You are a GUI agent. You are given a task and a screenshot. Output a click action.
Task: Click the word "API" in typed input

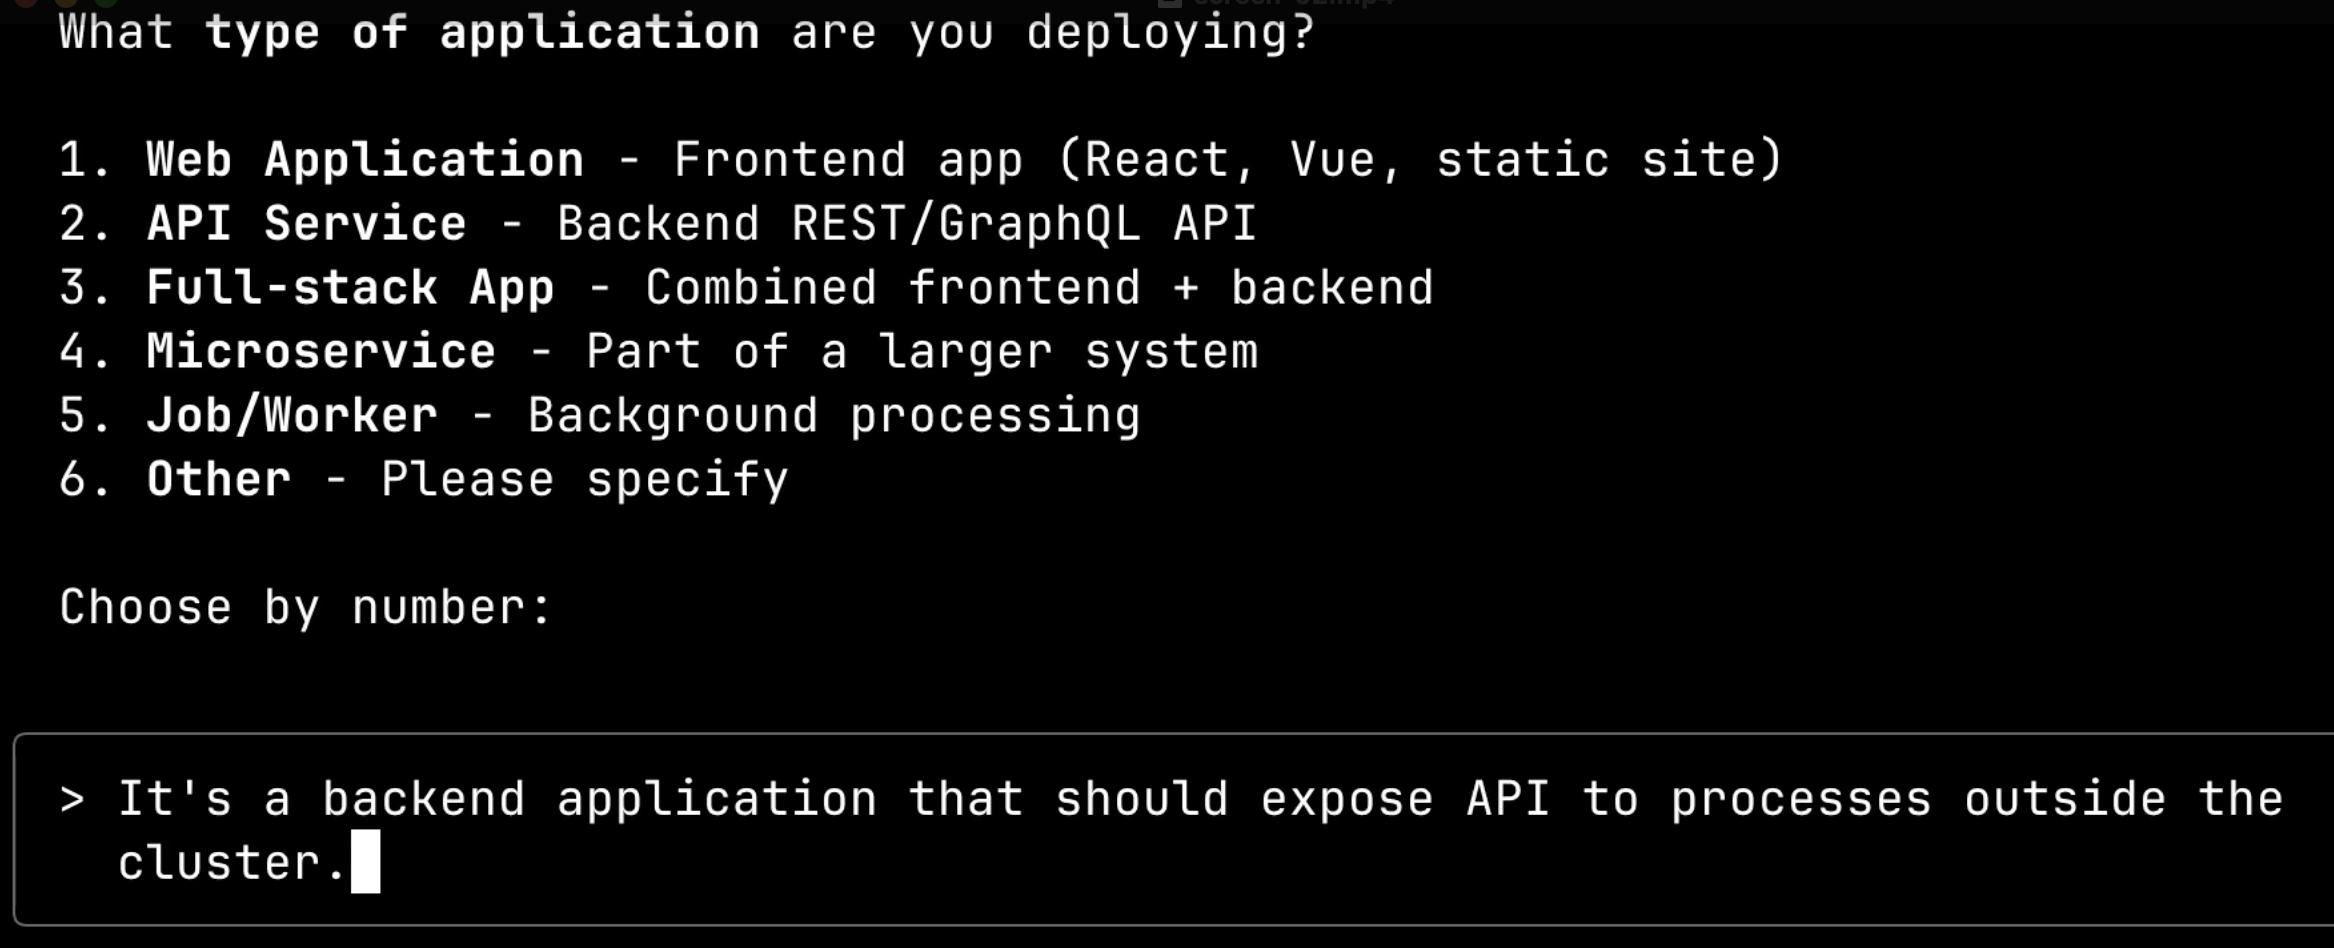tap(1508, 799)
